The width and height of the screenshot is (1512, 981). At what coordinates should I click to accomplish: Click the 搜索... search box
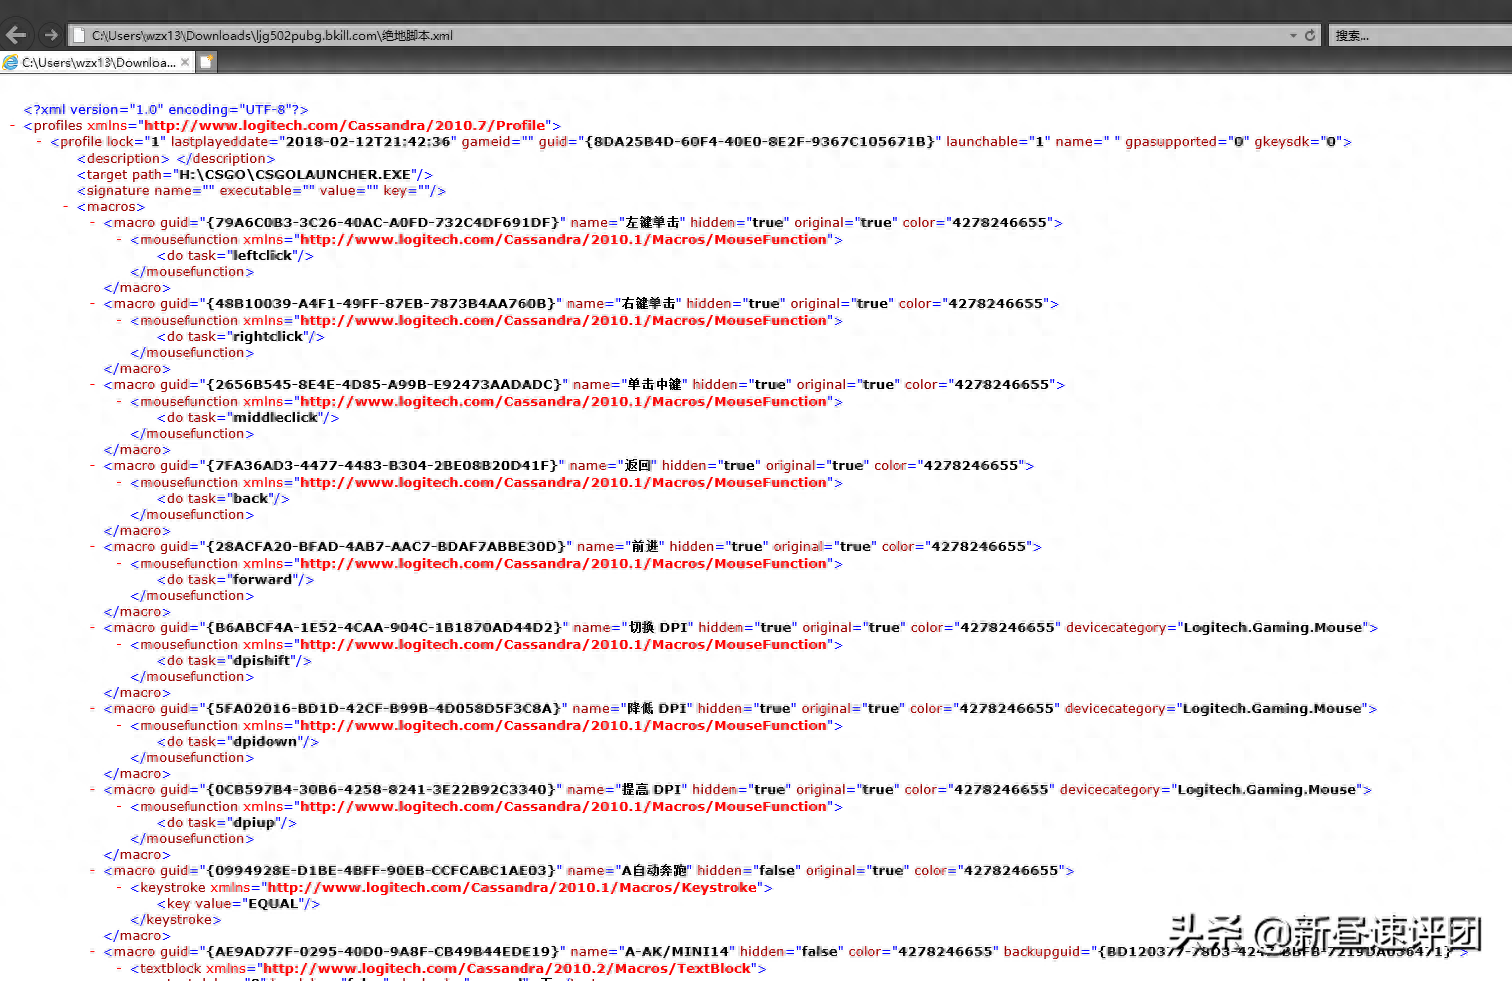(1420, 35)
